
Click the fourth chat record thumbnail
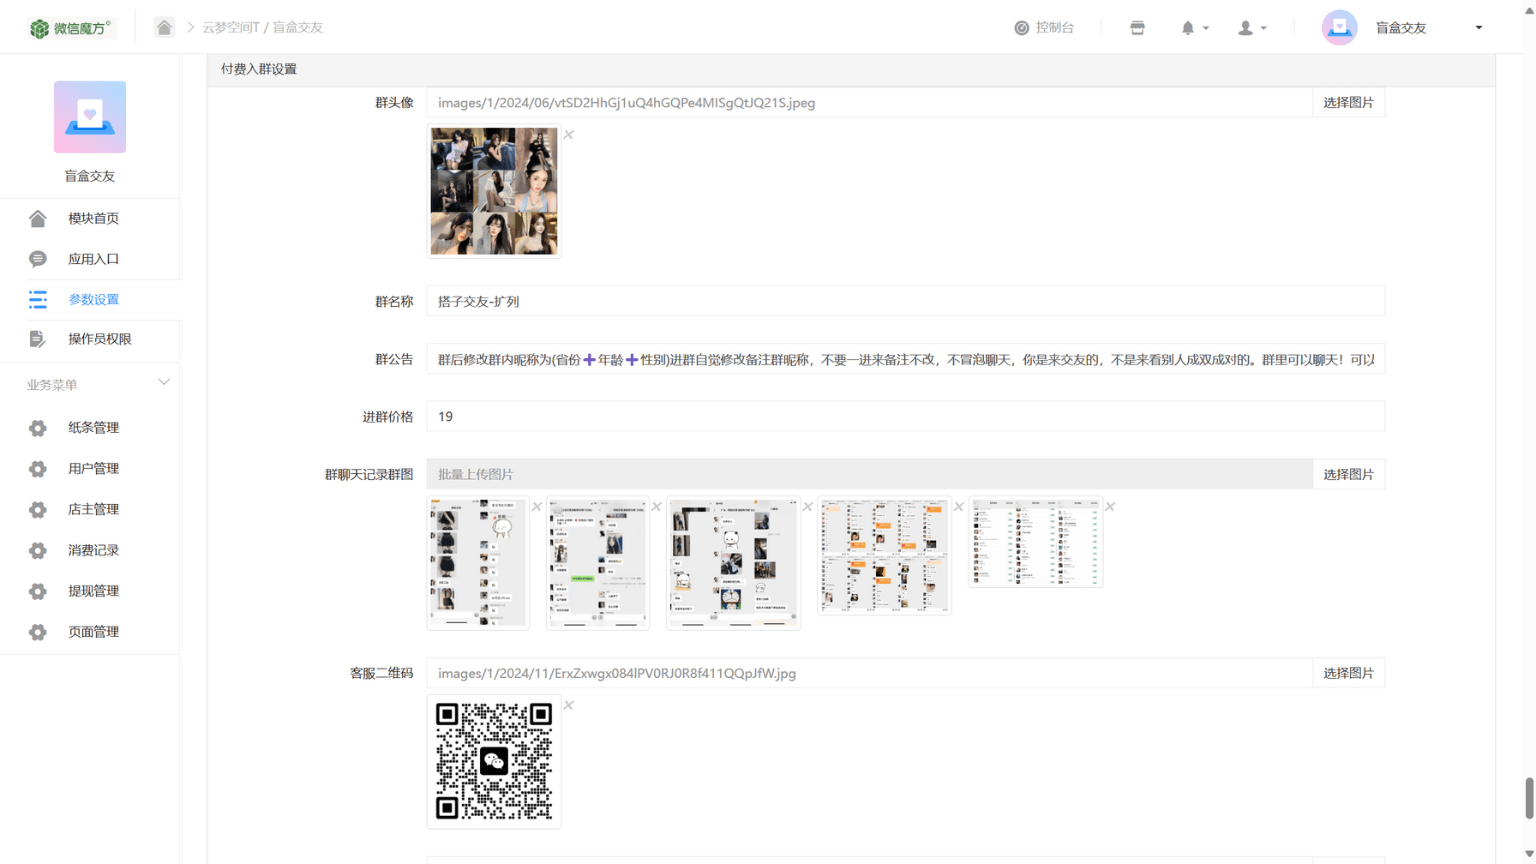pos(884,555)
